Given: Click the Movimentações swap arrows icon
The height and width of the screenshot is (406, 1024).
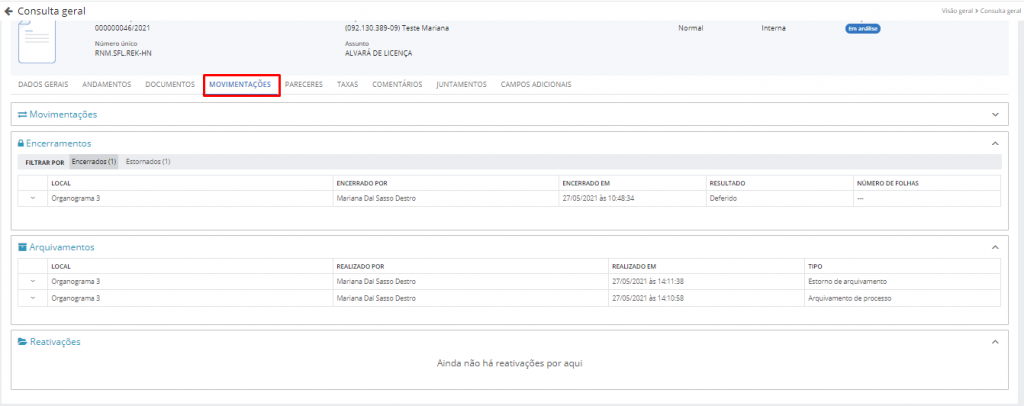Looking at the screenshot, I should pos(22,115).
